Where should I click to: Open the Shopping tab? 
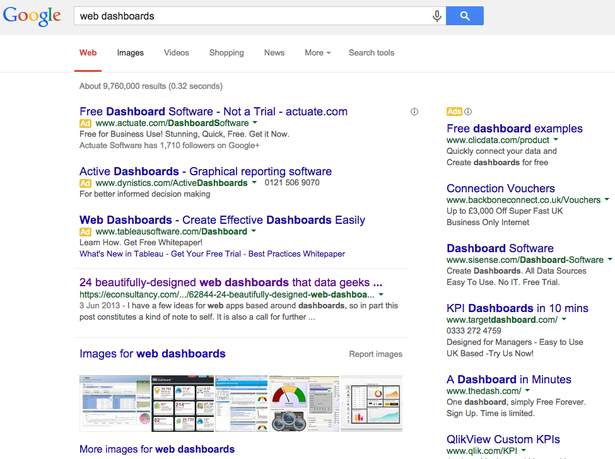226,53
